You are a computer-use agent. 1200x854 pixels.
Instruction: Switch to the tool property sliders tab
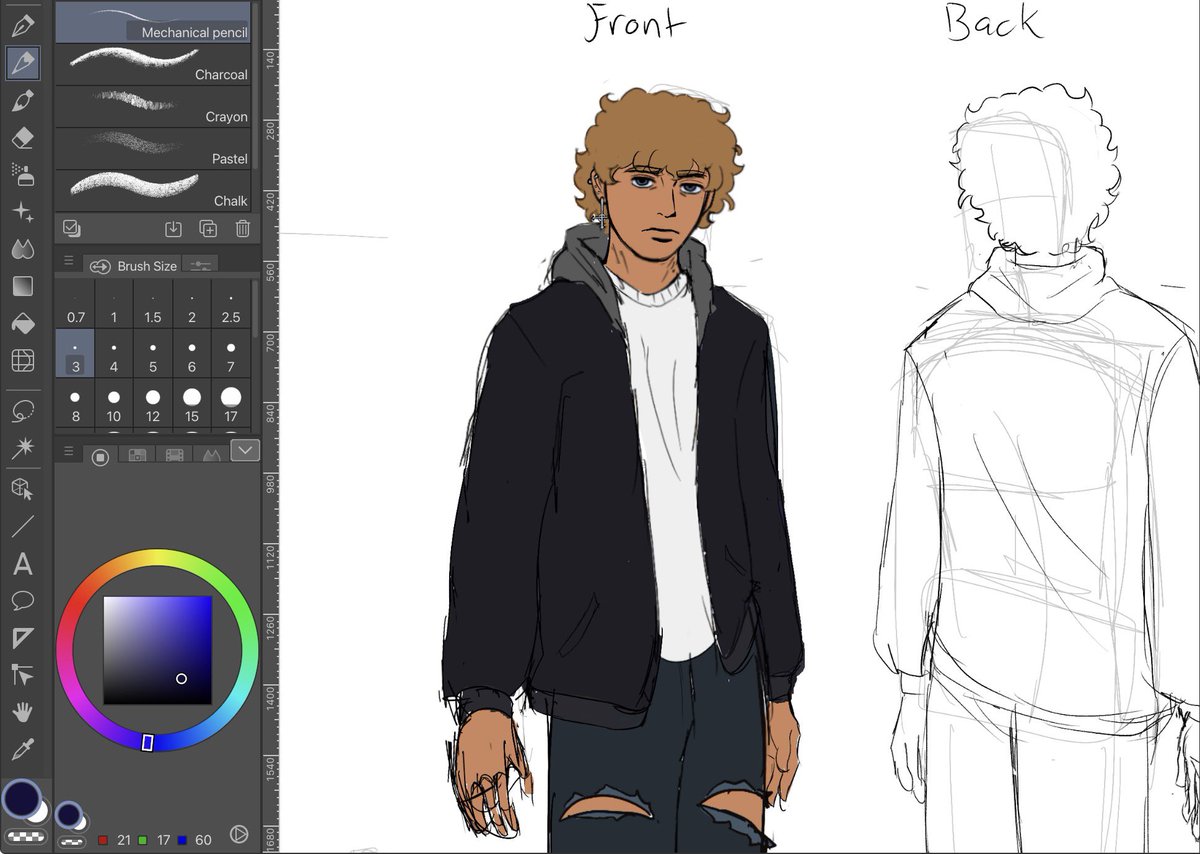[200, 265]
